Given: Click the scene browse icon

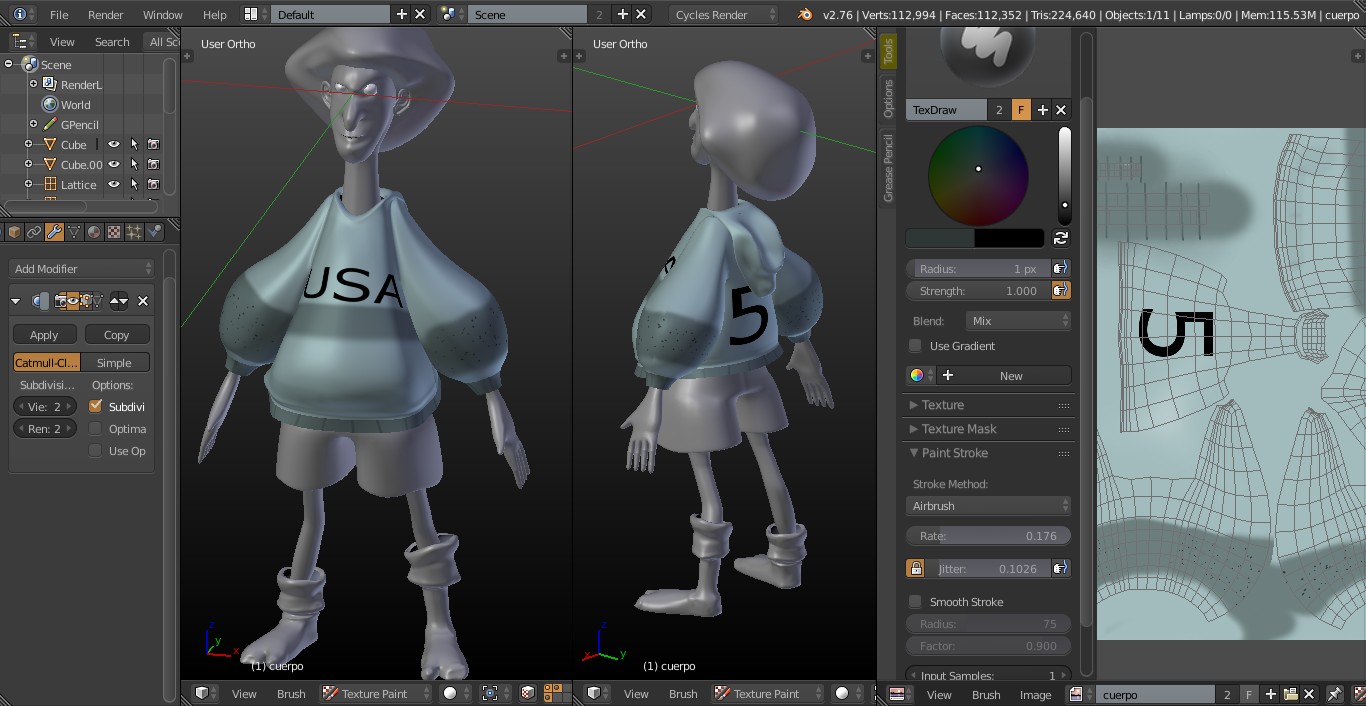Looking at the screenshot, I should point(451,14).
